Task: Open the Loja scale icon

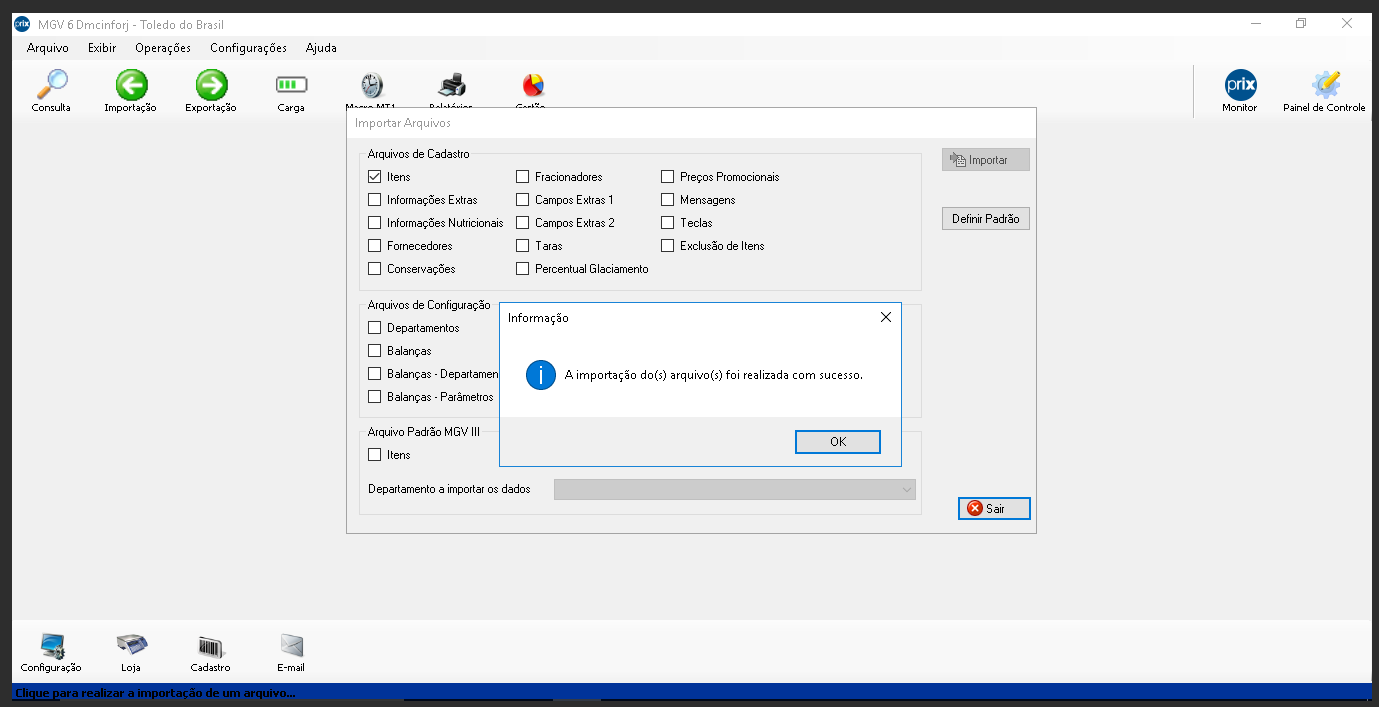Action: tap(131, 646)
